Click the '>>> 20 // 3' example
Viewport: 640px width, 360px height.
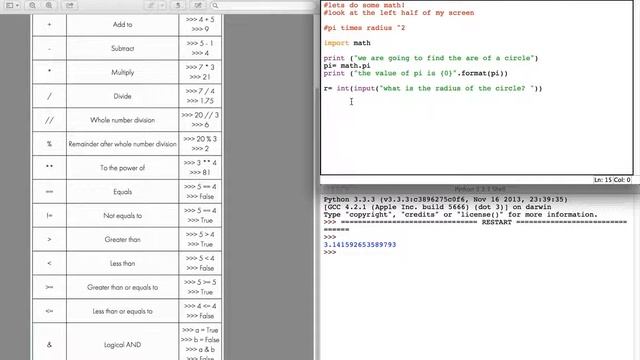click(x=200, y=115)
